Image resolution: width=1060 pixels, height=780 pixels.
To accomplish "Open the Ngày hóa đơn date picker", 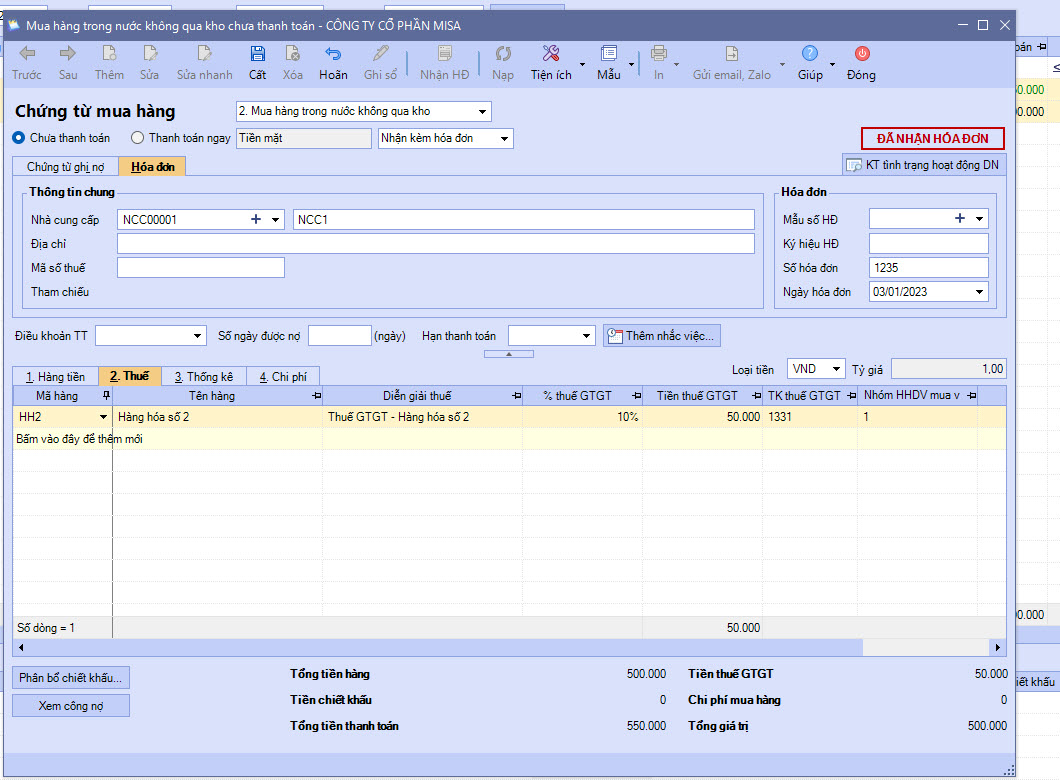I will (979, 292).
